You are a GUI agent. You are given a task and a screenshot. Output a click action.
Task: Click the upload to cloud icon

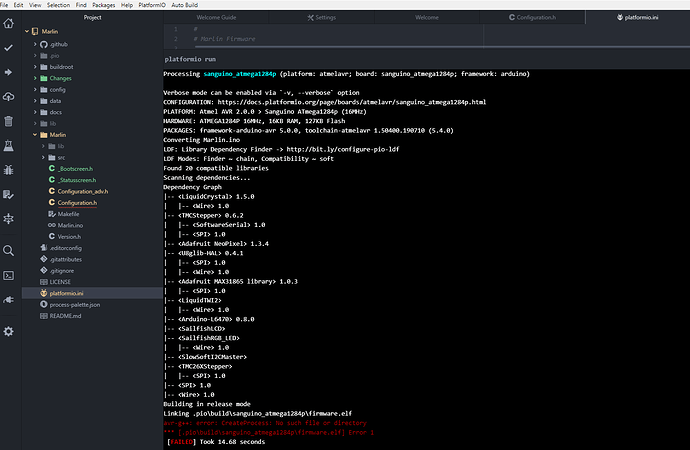pos(8,96)
